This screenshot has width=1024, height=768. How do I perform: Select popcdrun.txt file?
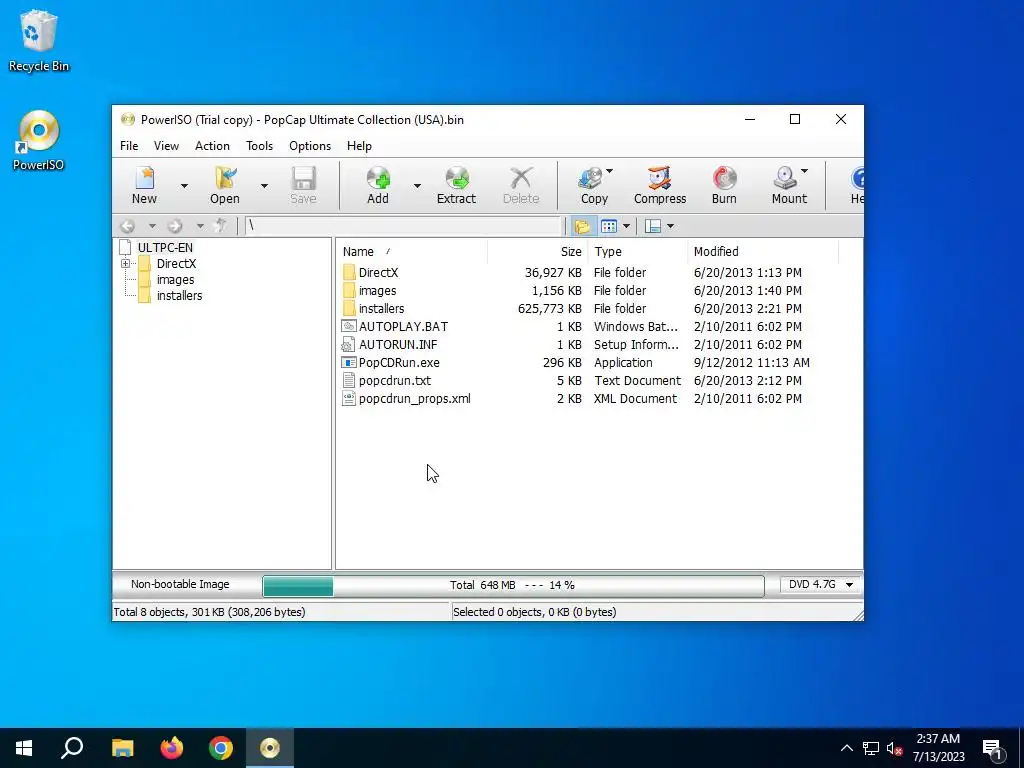394,381
